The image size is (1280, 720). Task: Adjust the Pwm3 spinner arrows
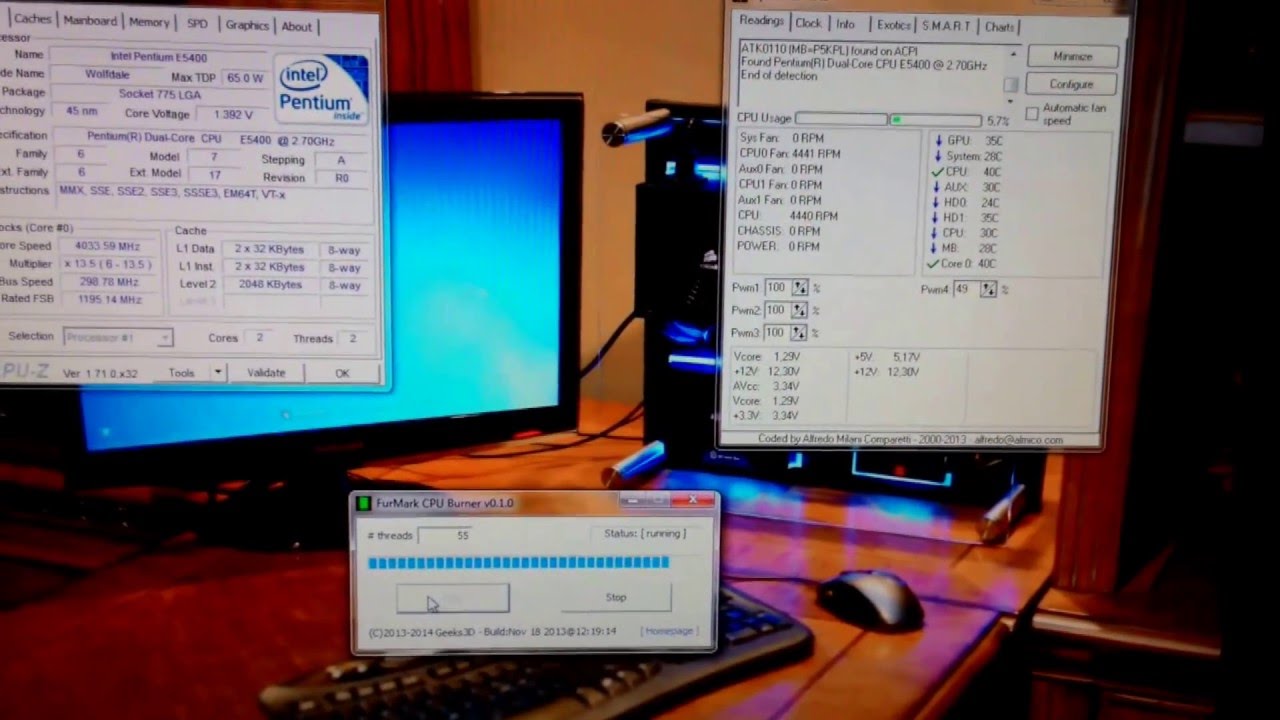(800, 333)
